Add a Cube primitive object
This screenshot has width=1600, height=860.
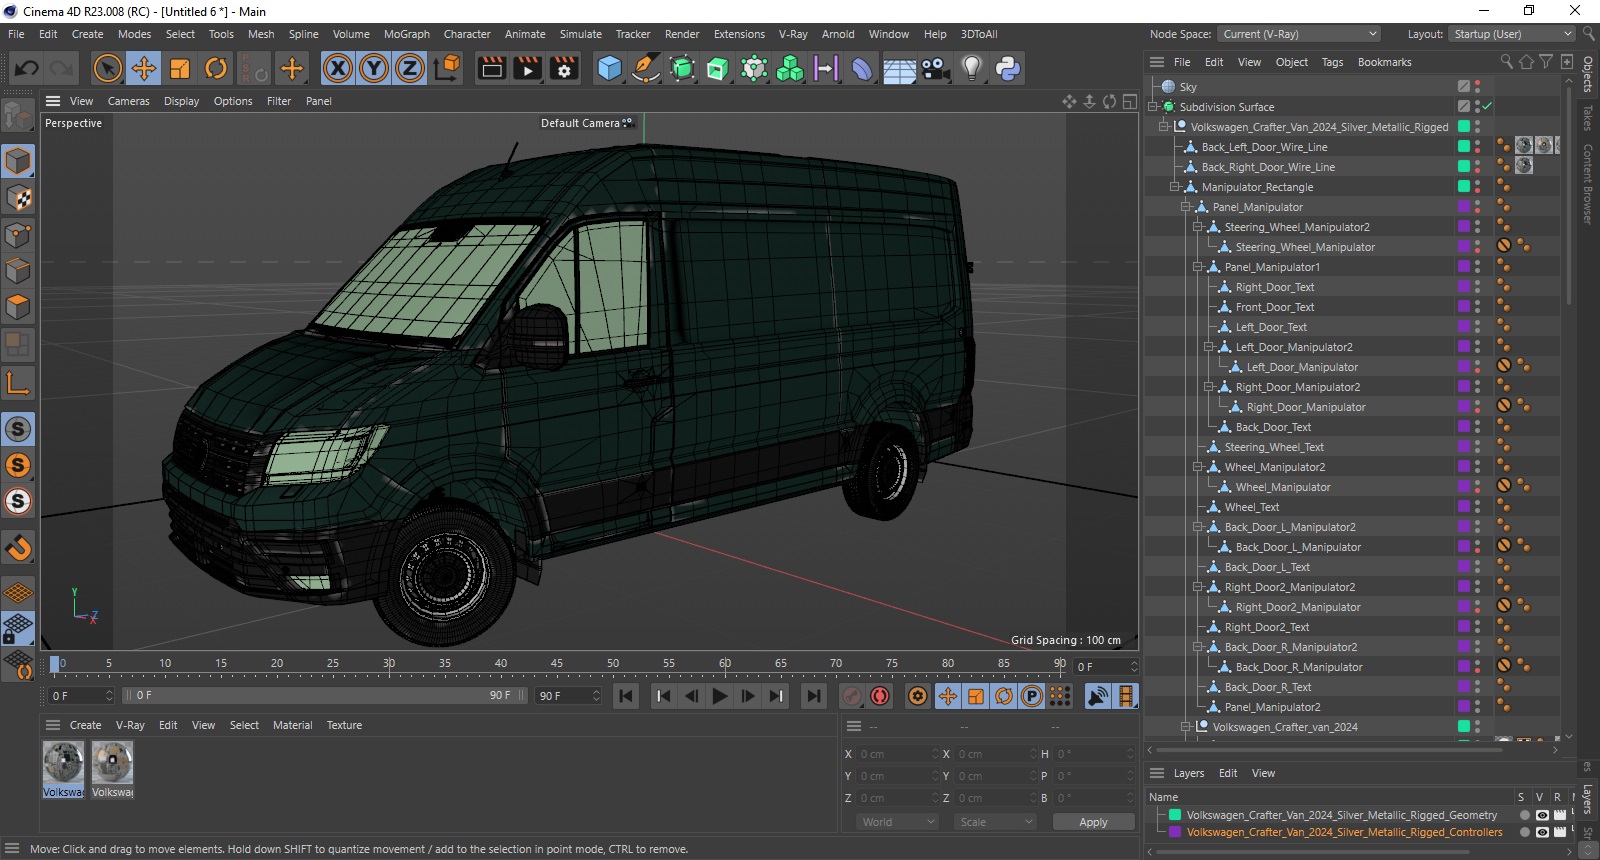(x=609, y=68)
